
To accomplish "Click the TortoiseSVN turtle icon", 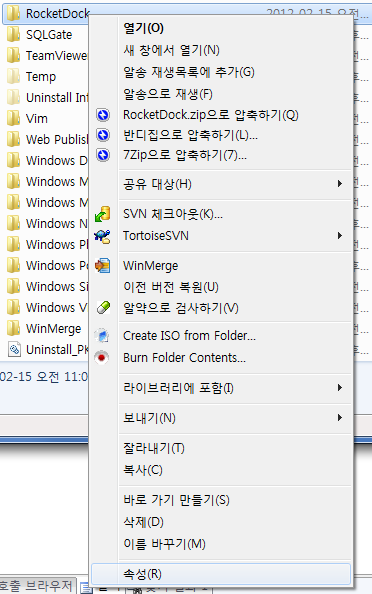I will [x=103, y=236].
